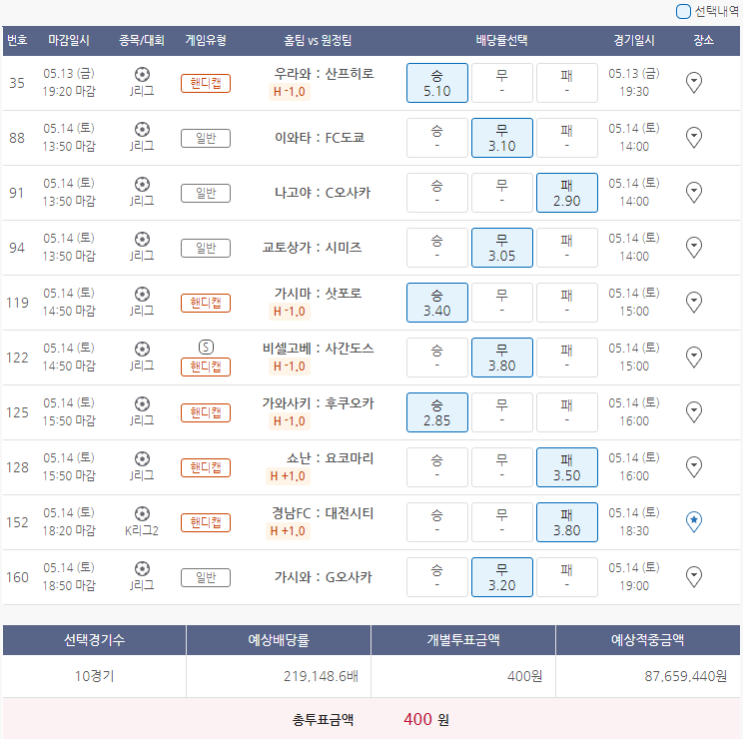Click the soccer ball icon in row 35

pyautogui.click(x=142, y=74)
